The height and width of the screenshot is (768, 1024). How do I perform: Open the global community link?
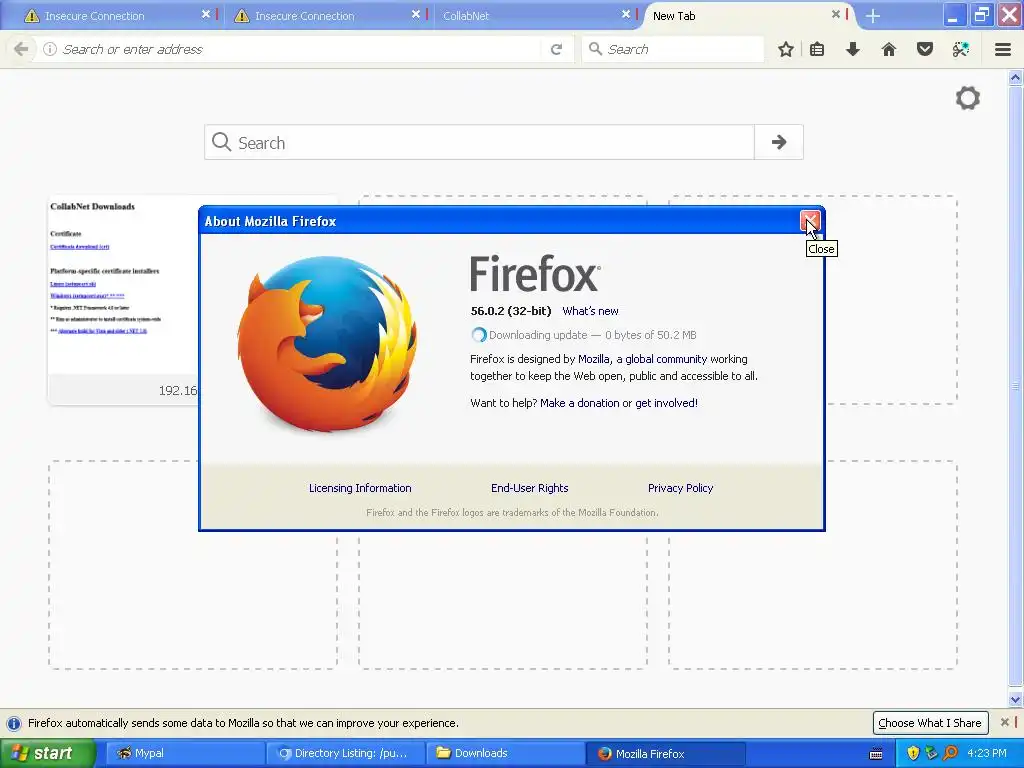666,359
